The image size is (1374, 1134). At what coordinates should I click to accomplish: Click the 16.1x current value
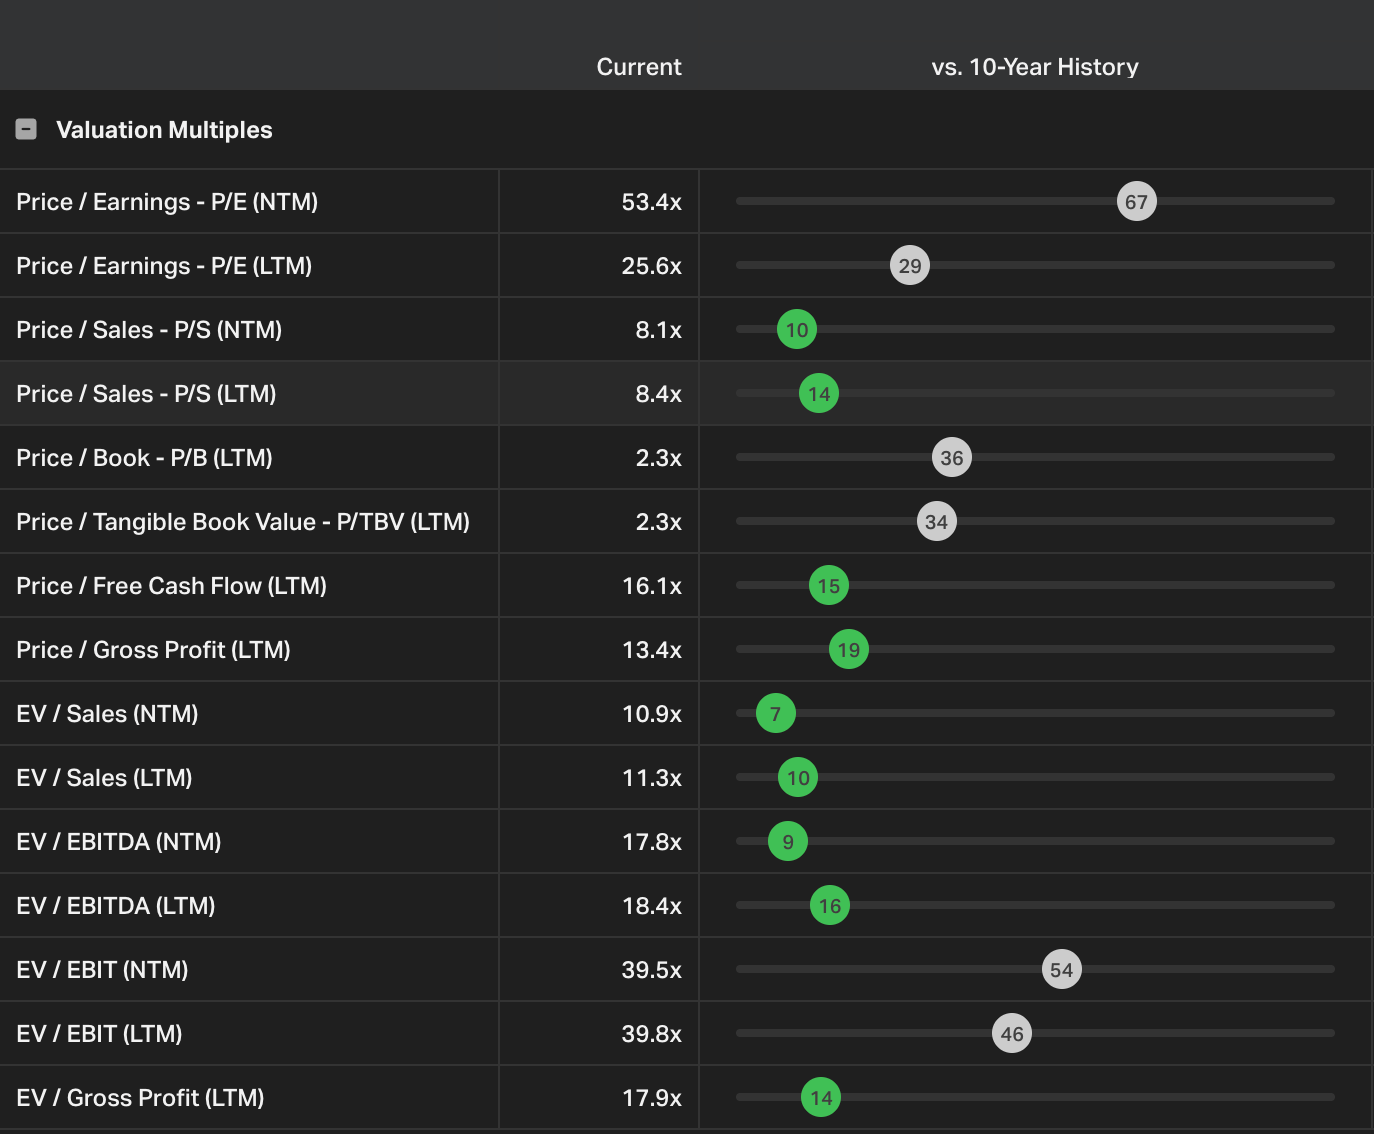pos(652,586)
